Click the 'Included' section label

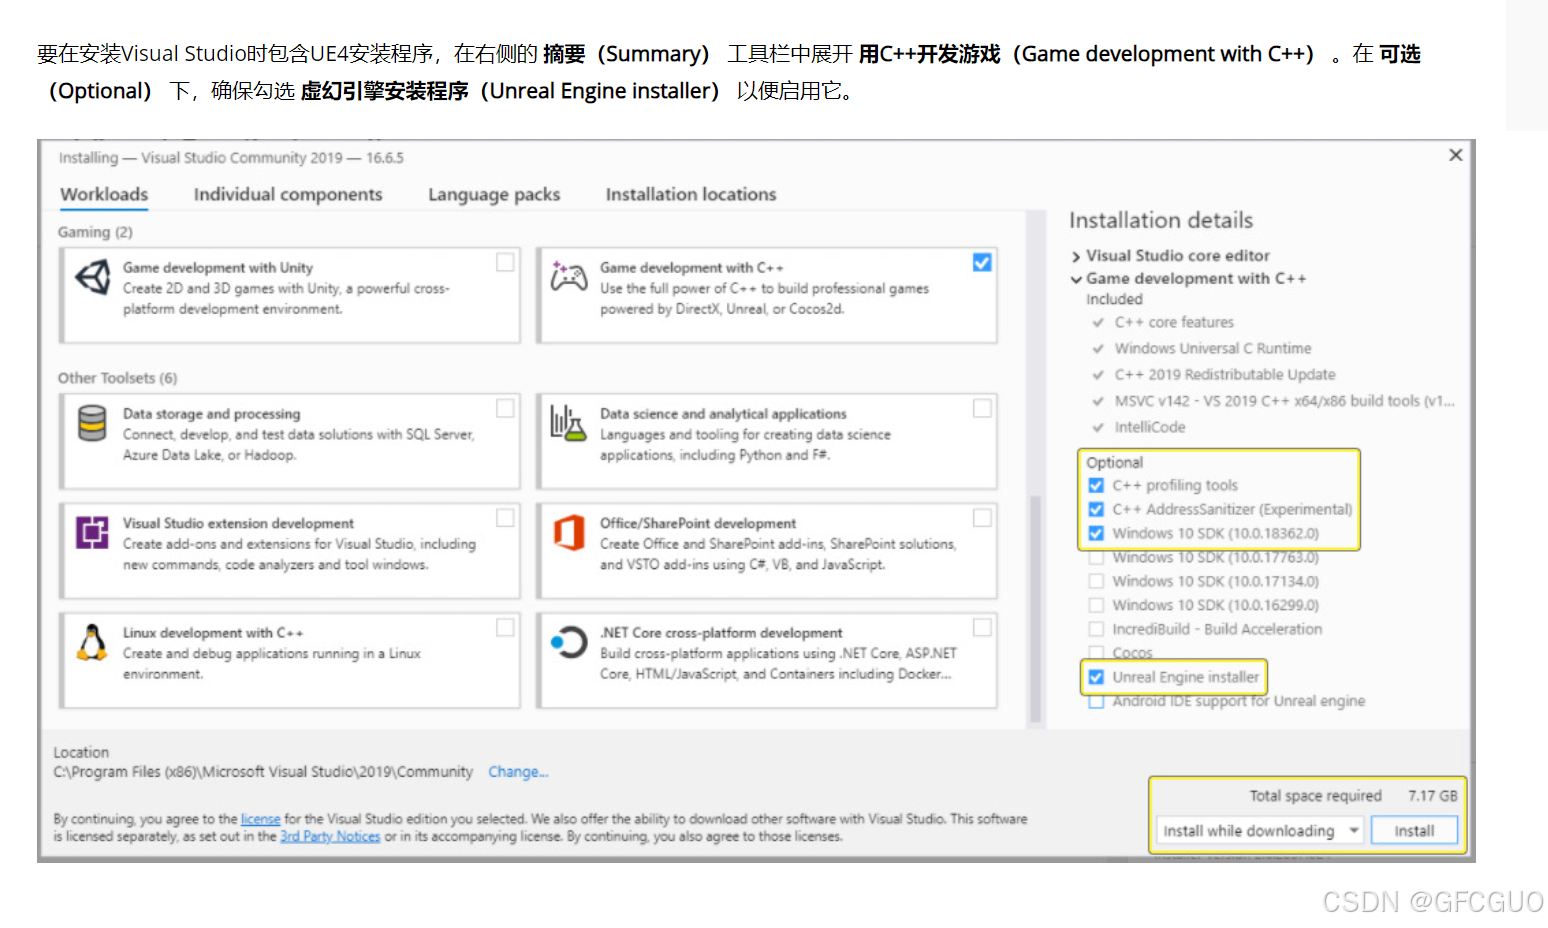click(1114, 299)
